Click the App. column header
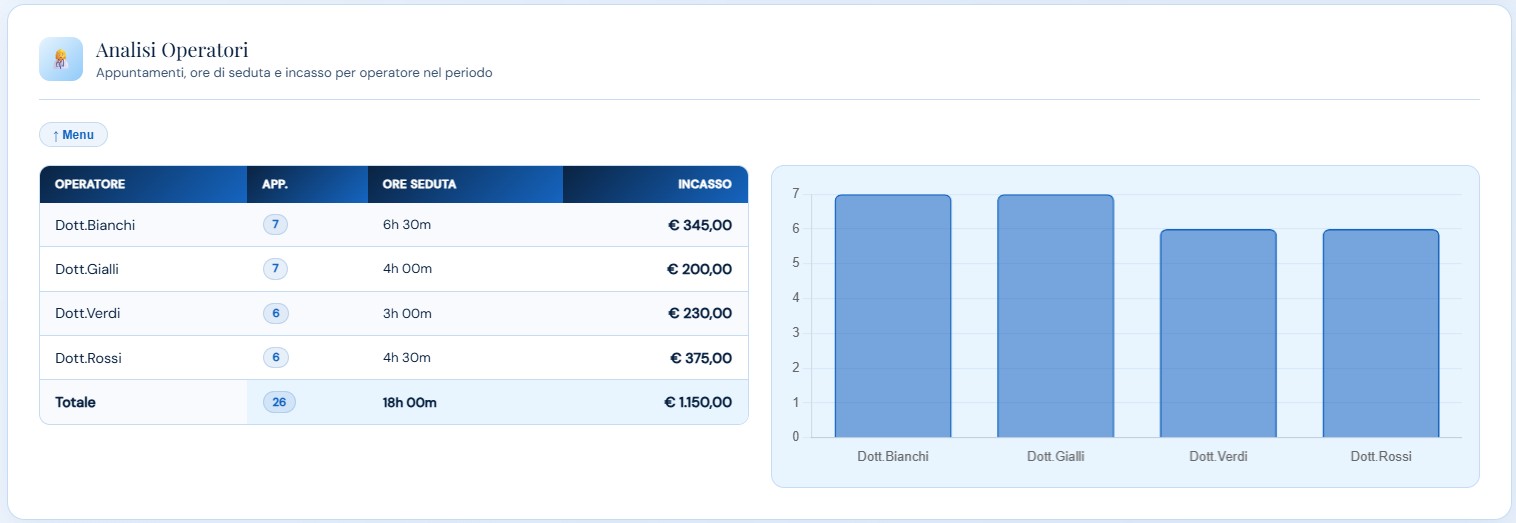The image size is (1516, 523). tap(275, 184)
